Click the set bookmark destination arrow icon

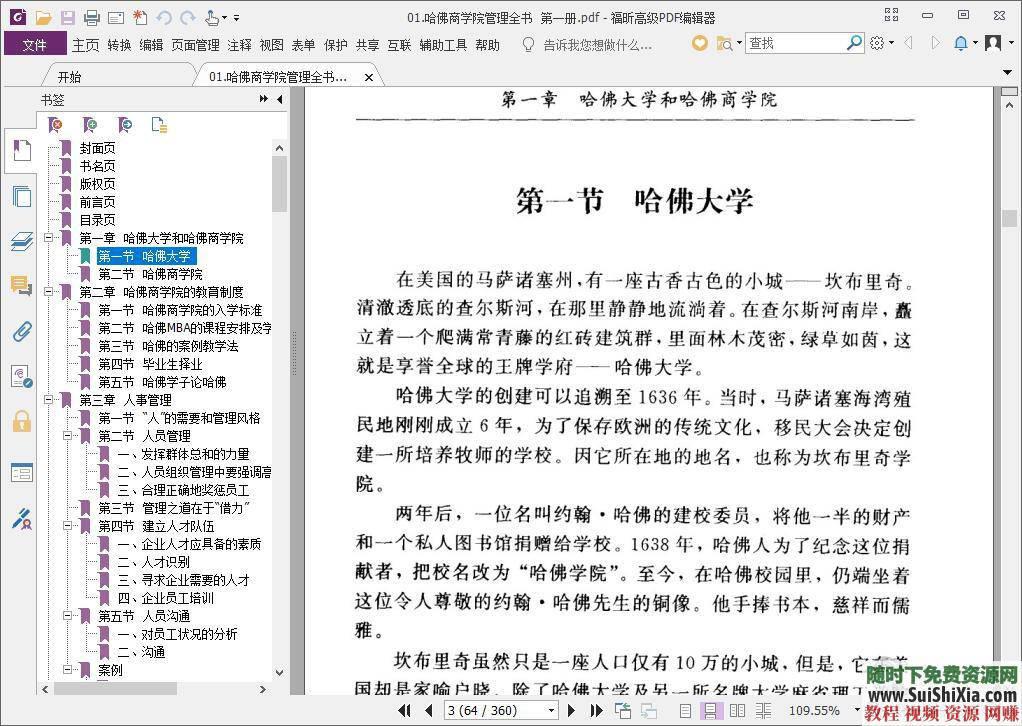(x=125, y=124)
